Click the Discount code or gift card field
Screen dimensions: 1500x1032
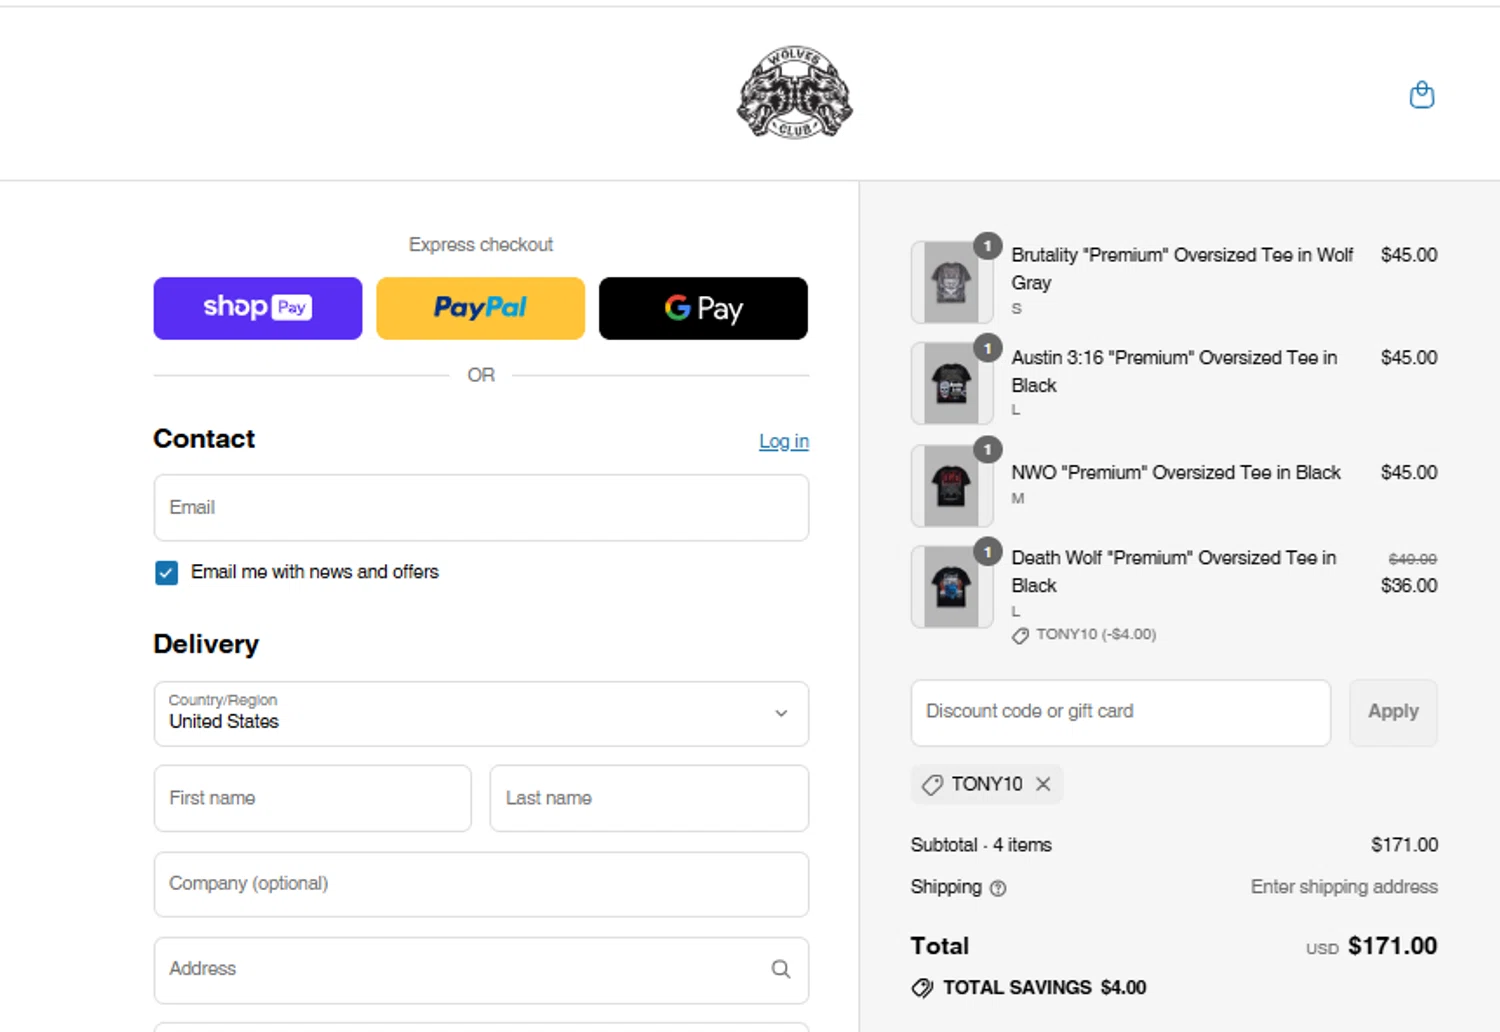(x=1121, y=713)
